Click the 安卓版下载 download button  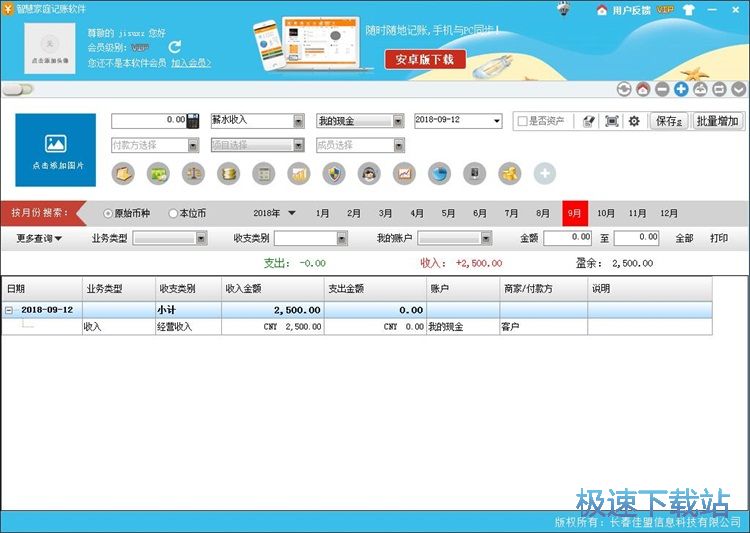426,60
